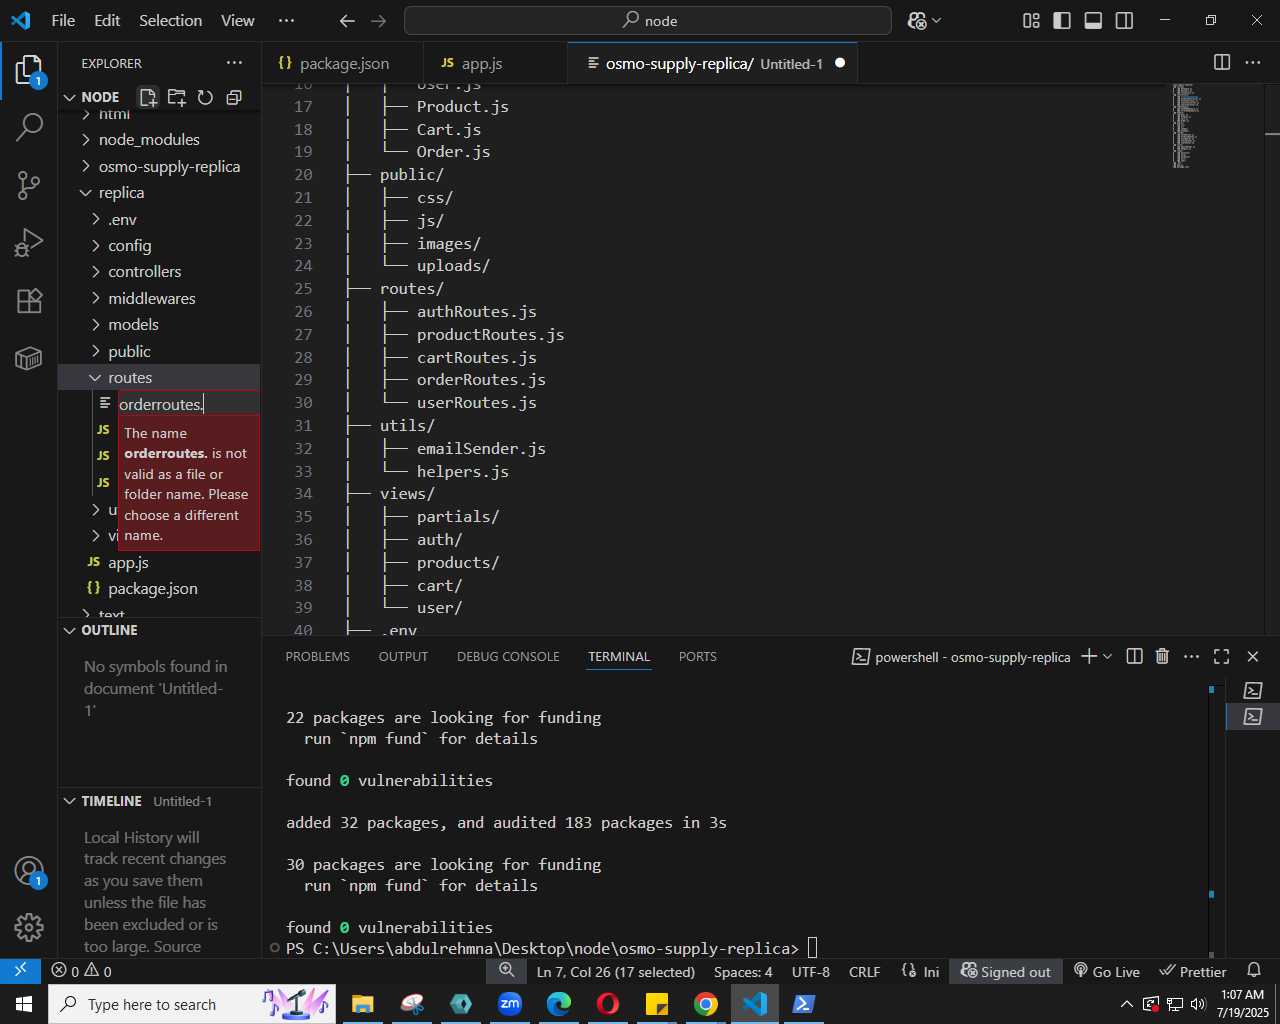The height and width of the screenshot is (1024, 1280).
Task: Switch to the PORTS panel tab
Action: click(698, 657)
